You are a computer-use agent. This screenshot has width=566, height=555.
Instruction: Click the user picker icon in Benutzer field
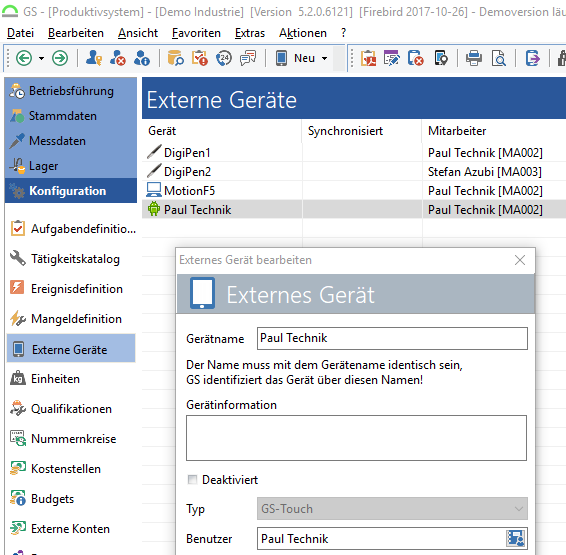pos(516,538)
